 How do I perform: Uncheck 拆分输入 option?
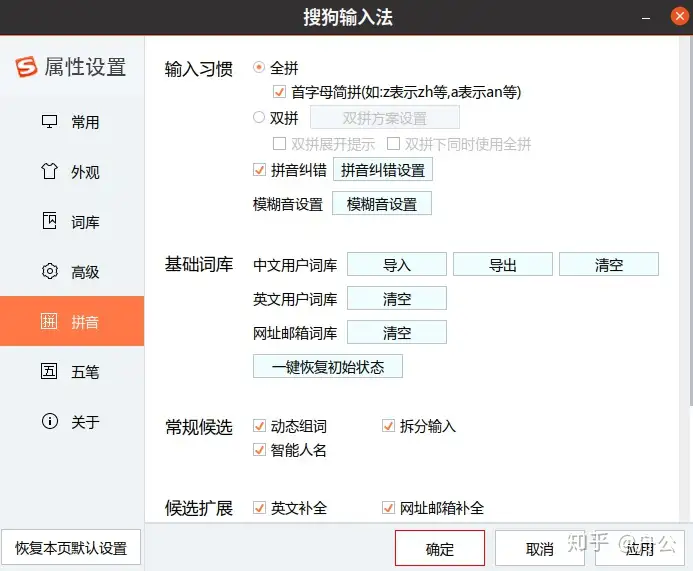388,426
